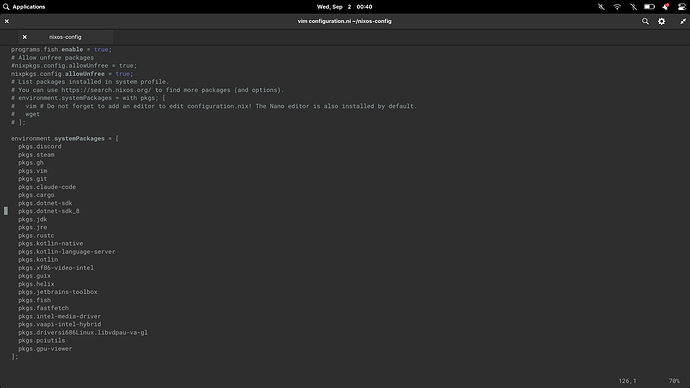
Task: Click the pkgs.dotnet-sdk_8 entry
Action: click(49, 211)
